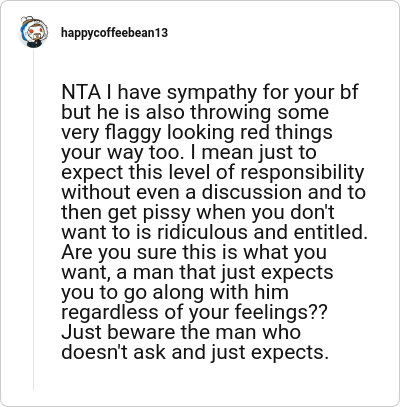Click the phrase 'ridiculous and entitled'
This screenshot has width=400, height=407.
click(260, 232)
